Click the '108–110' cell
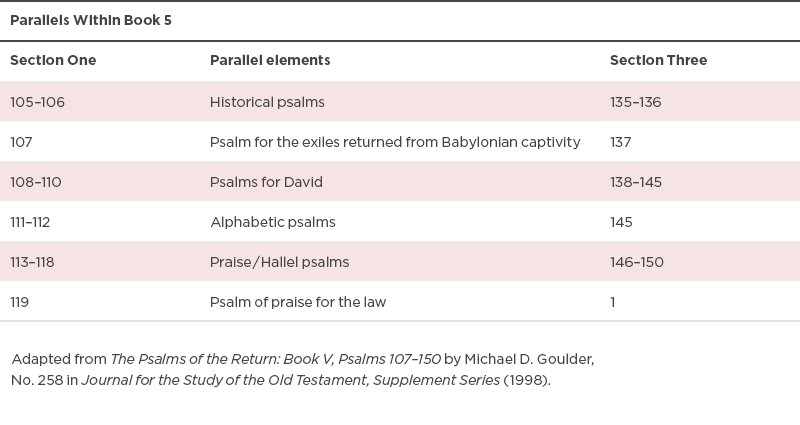This screenshot has width=800, height=425. click(x=36, y=182)
